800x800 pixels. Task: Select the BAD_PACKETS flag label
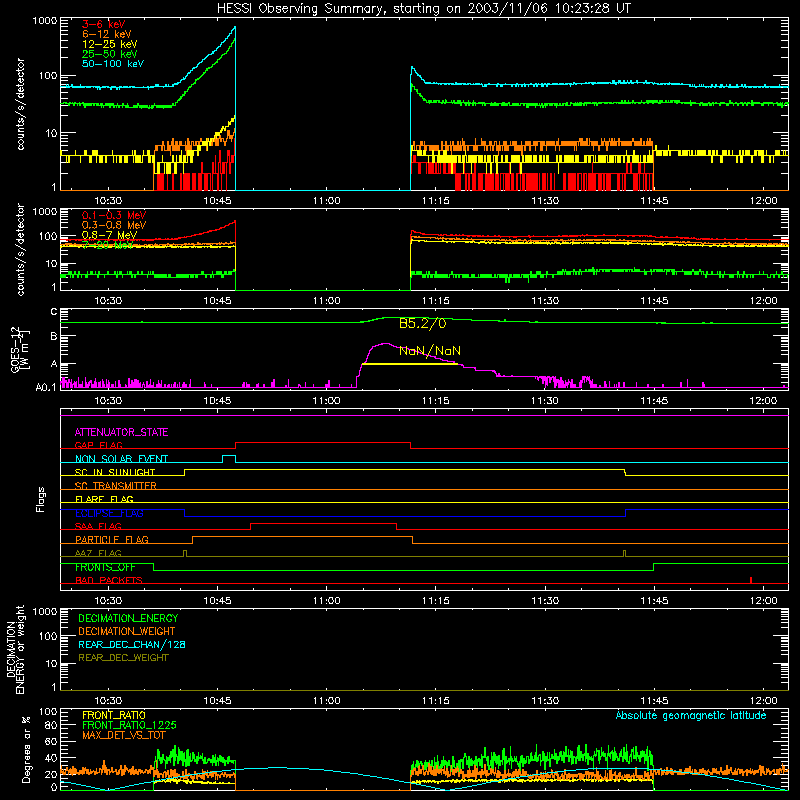(109, 580)
